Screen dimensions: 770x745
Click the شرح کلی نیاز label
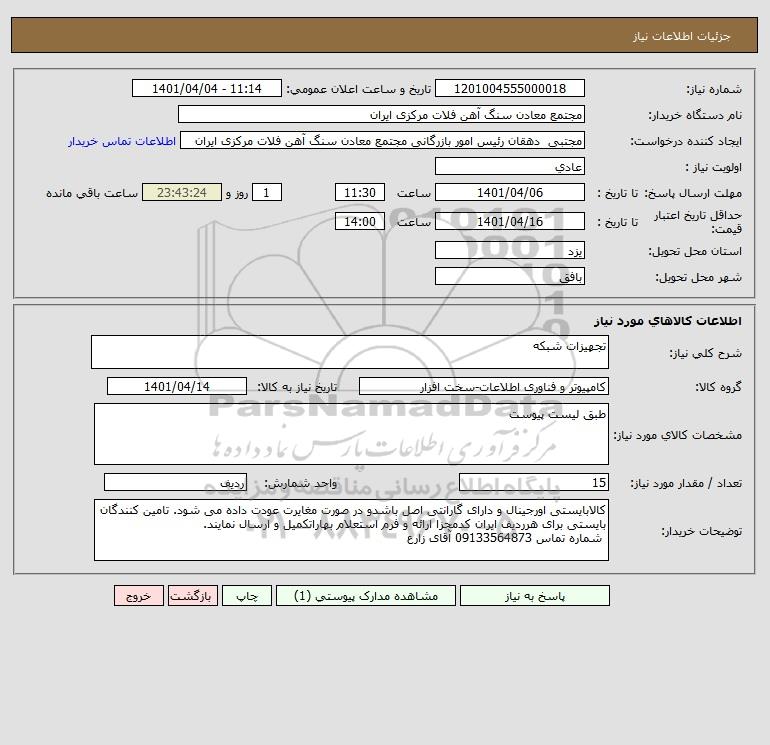click(706, 353)
